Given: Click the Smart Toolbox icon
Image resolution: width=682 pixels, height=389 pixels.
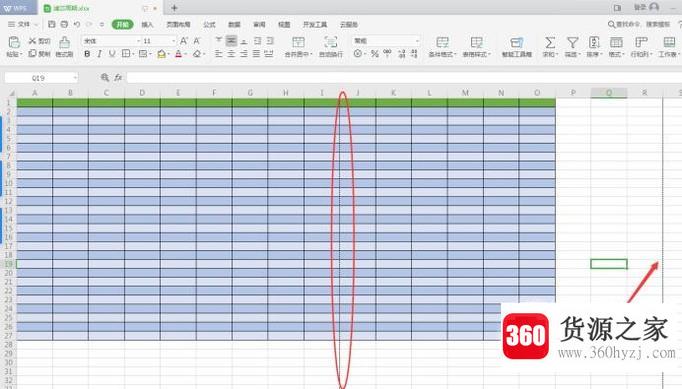Looking at the screenshot, I should [x=517, y=43].
